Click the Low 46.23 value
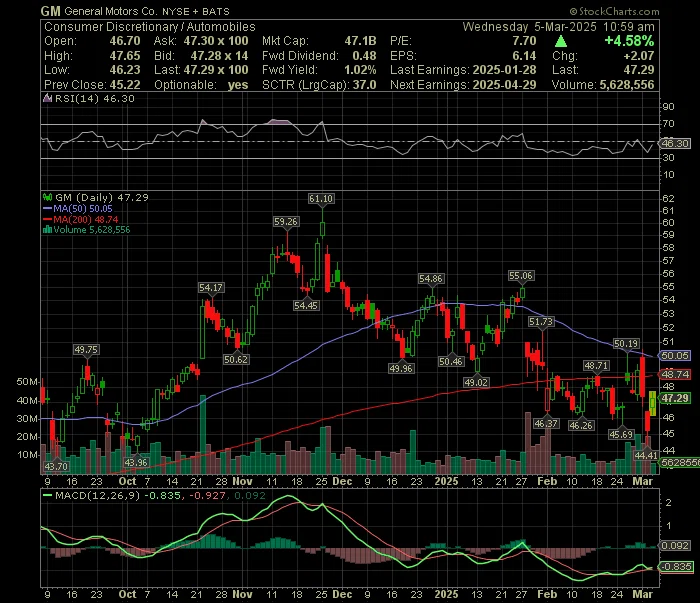The image size is (700, 603). 125,70
